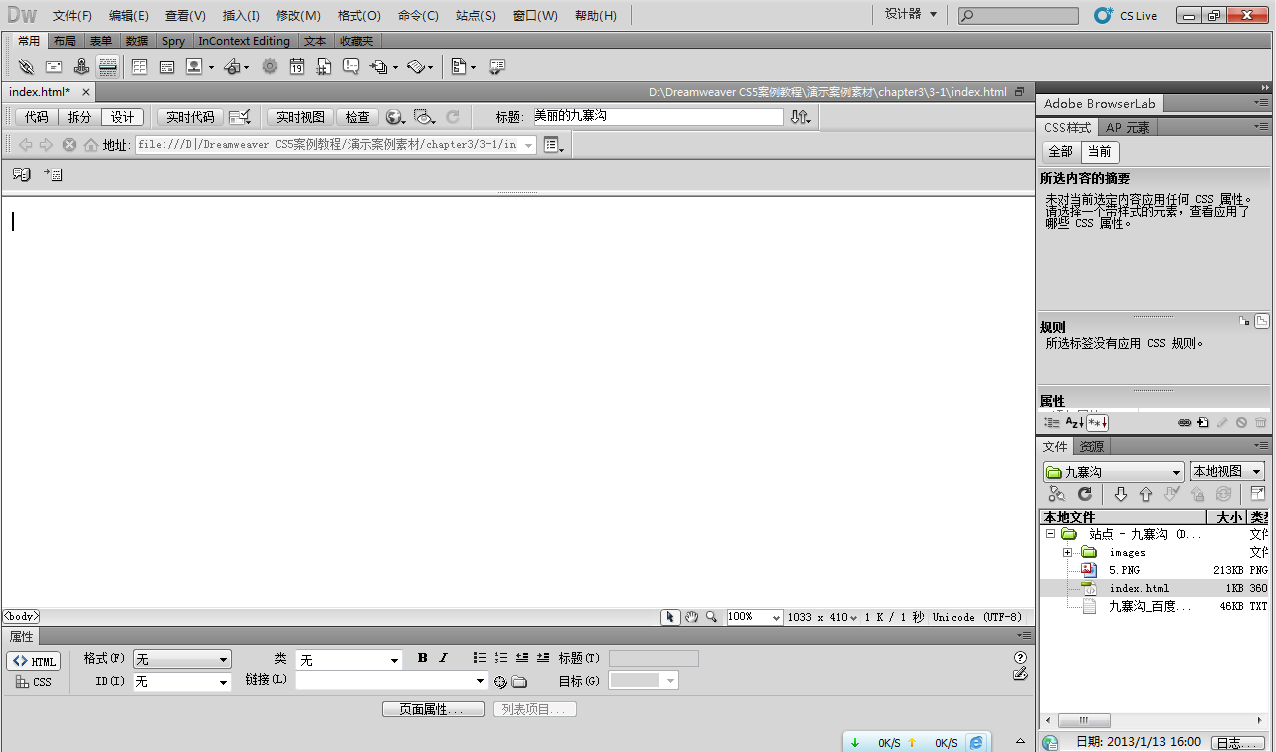
Task: Refresh the Files panel
Action: (1084, 494)
